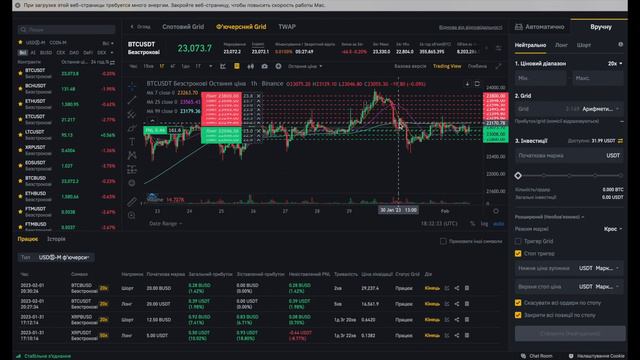Image resolution: width=640 pixels, height=360 pixels.
Task: Close the energy warning banner
Action: coord(18,5)
